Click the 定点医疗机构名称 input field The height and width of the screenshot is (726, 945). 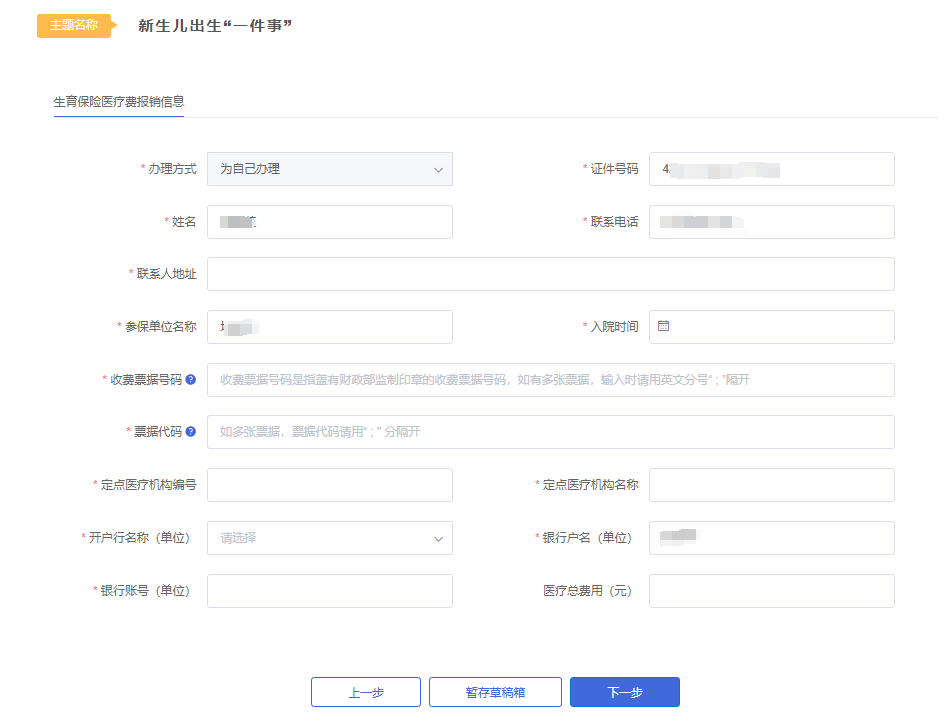[771, 485]
